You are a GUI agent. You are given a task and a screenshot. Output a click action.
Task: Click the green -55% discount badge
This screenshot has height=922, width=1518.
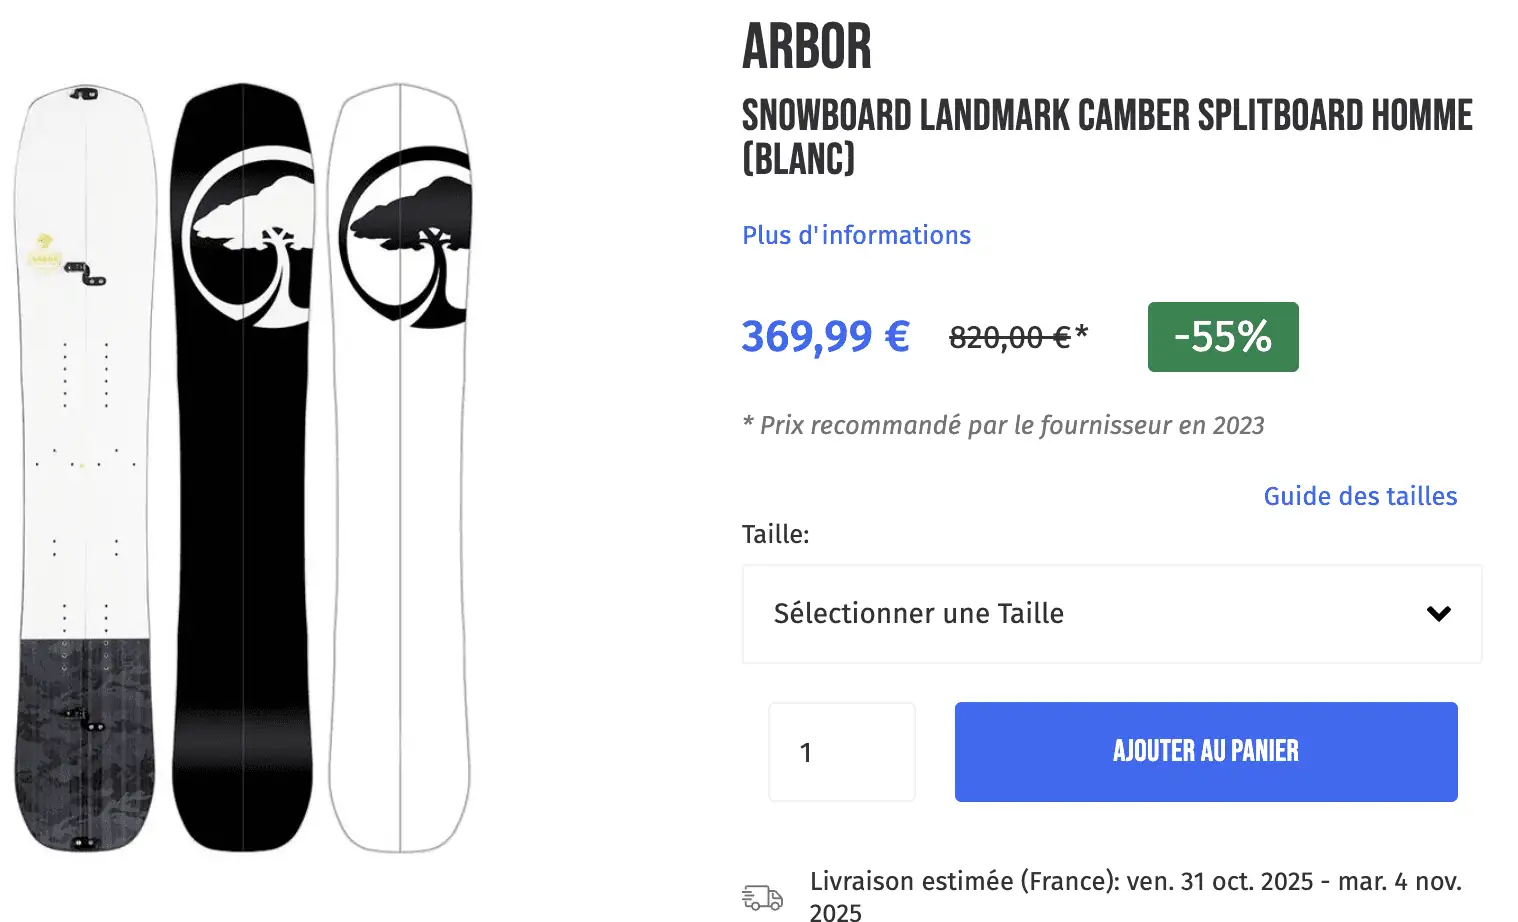pyautogui.click(x=1222, y=337)
